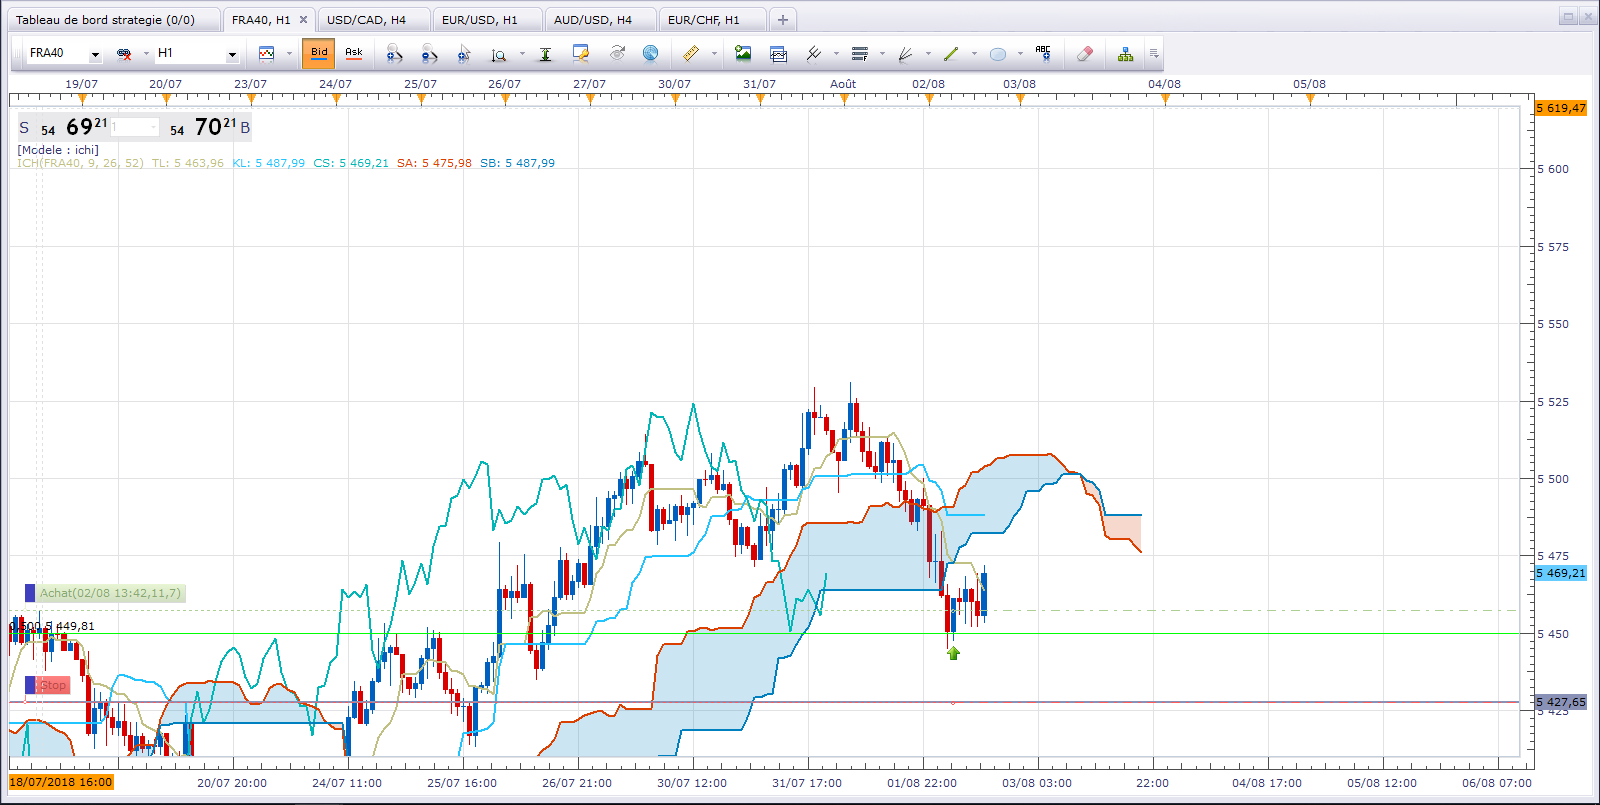The height and width of the screenshot is (805, 1600).
Task: Select the eraser tool
Action: 1085,53
